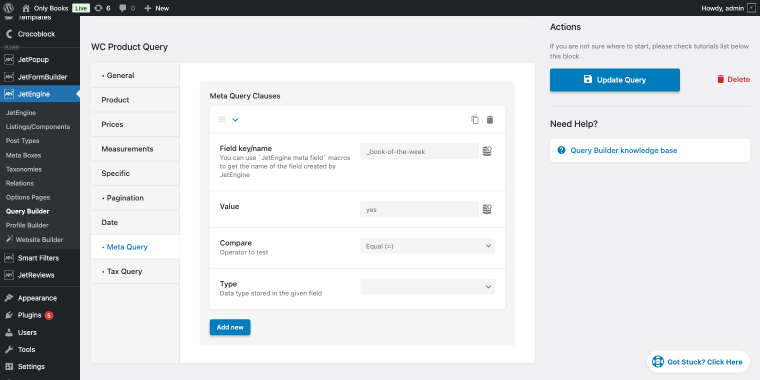Open Taxonomies submenu item
Image resolution: width=760 pixels, height=380 pixels.
click(x=24, y=169)
